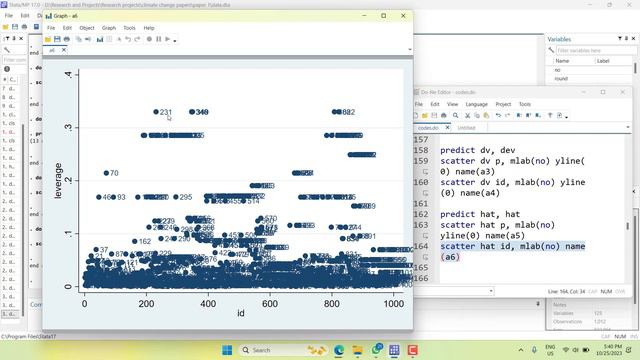Show hidden system tray icons
The image size is (640, 360).
pyautogui.click(x=521, y=350)
